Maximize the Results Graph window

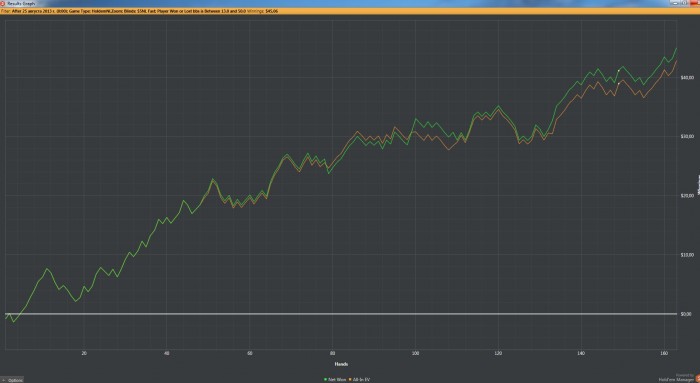(x=684, y=3)
